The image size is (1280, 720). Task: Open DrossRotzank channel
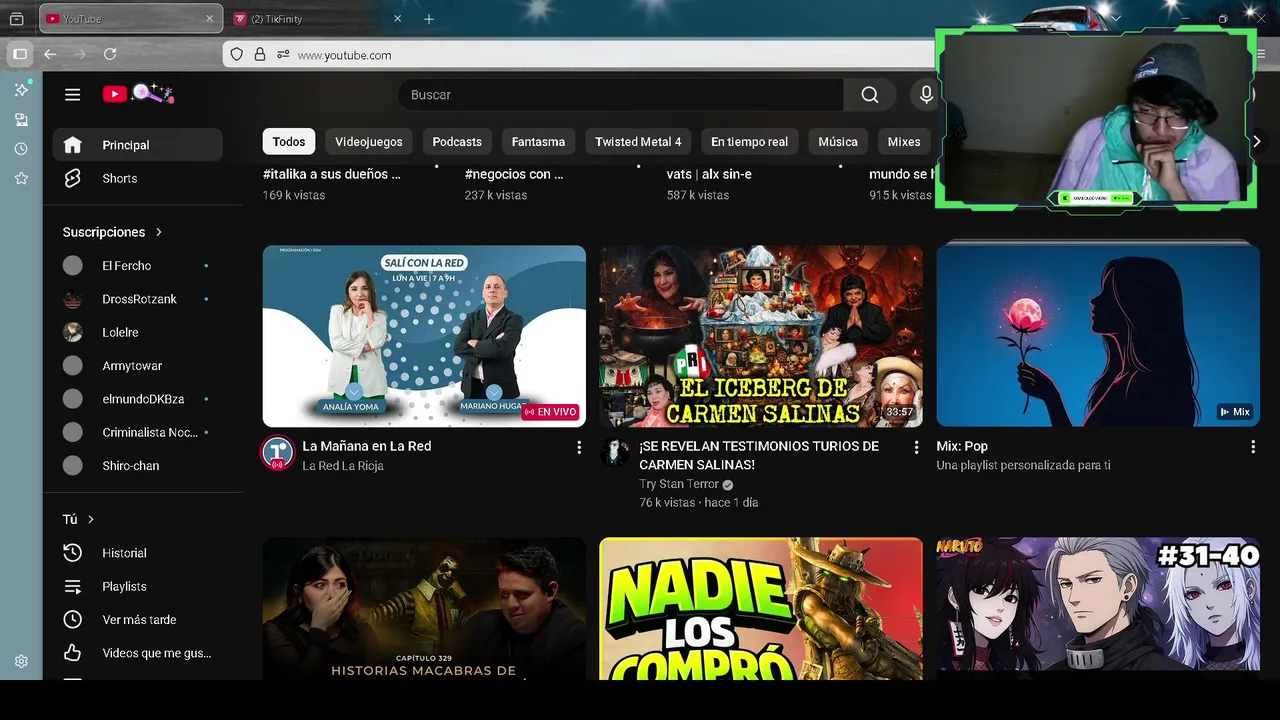(x=138, y=299)
